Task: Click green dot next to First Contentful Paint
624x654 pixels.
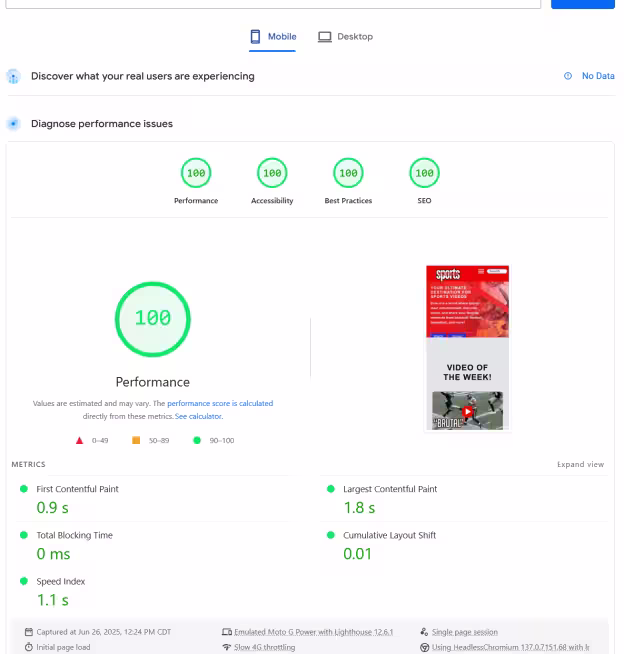Action: pos(24,489)
